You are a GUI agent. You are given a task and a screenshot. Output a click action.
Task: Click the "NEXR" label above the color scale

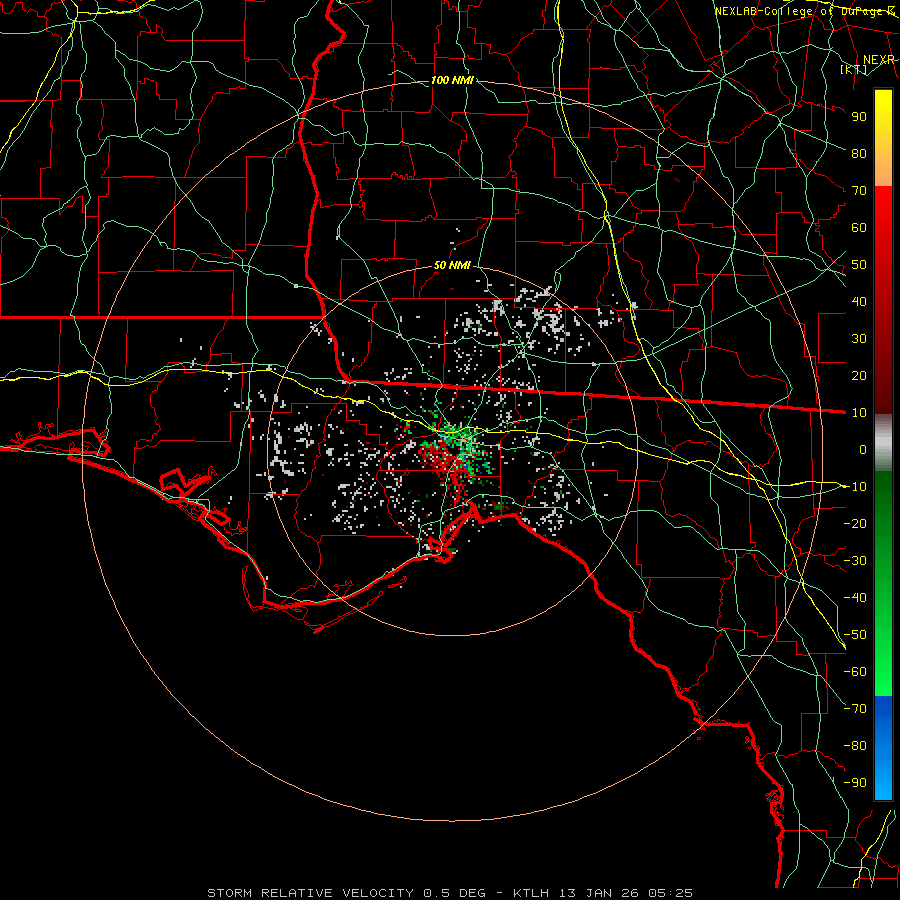(x=879, y=60)
